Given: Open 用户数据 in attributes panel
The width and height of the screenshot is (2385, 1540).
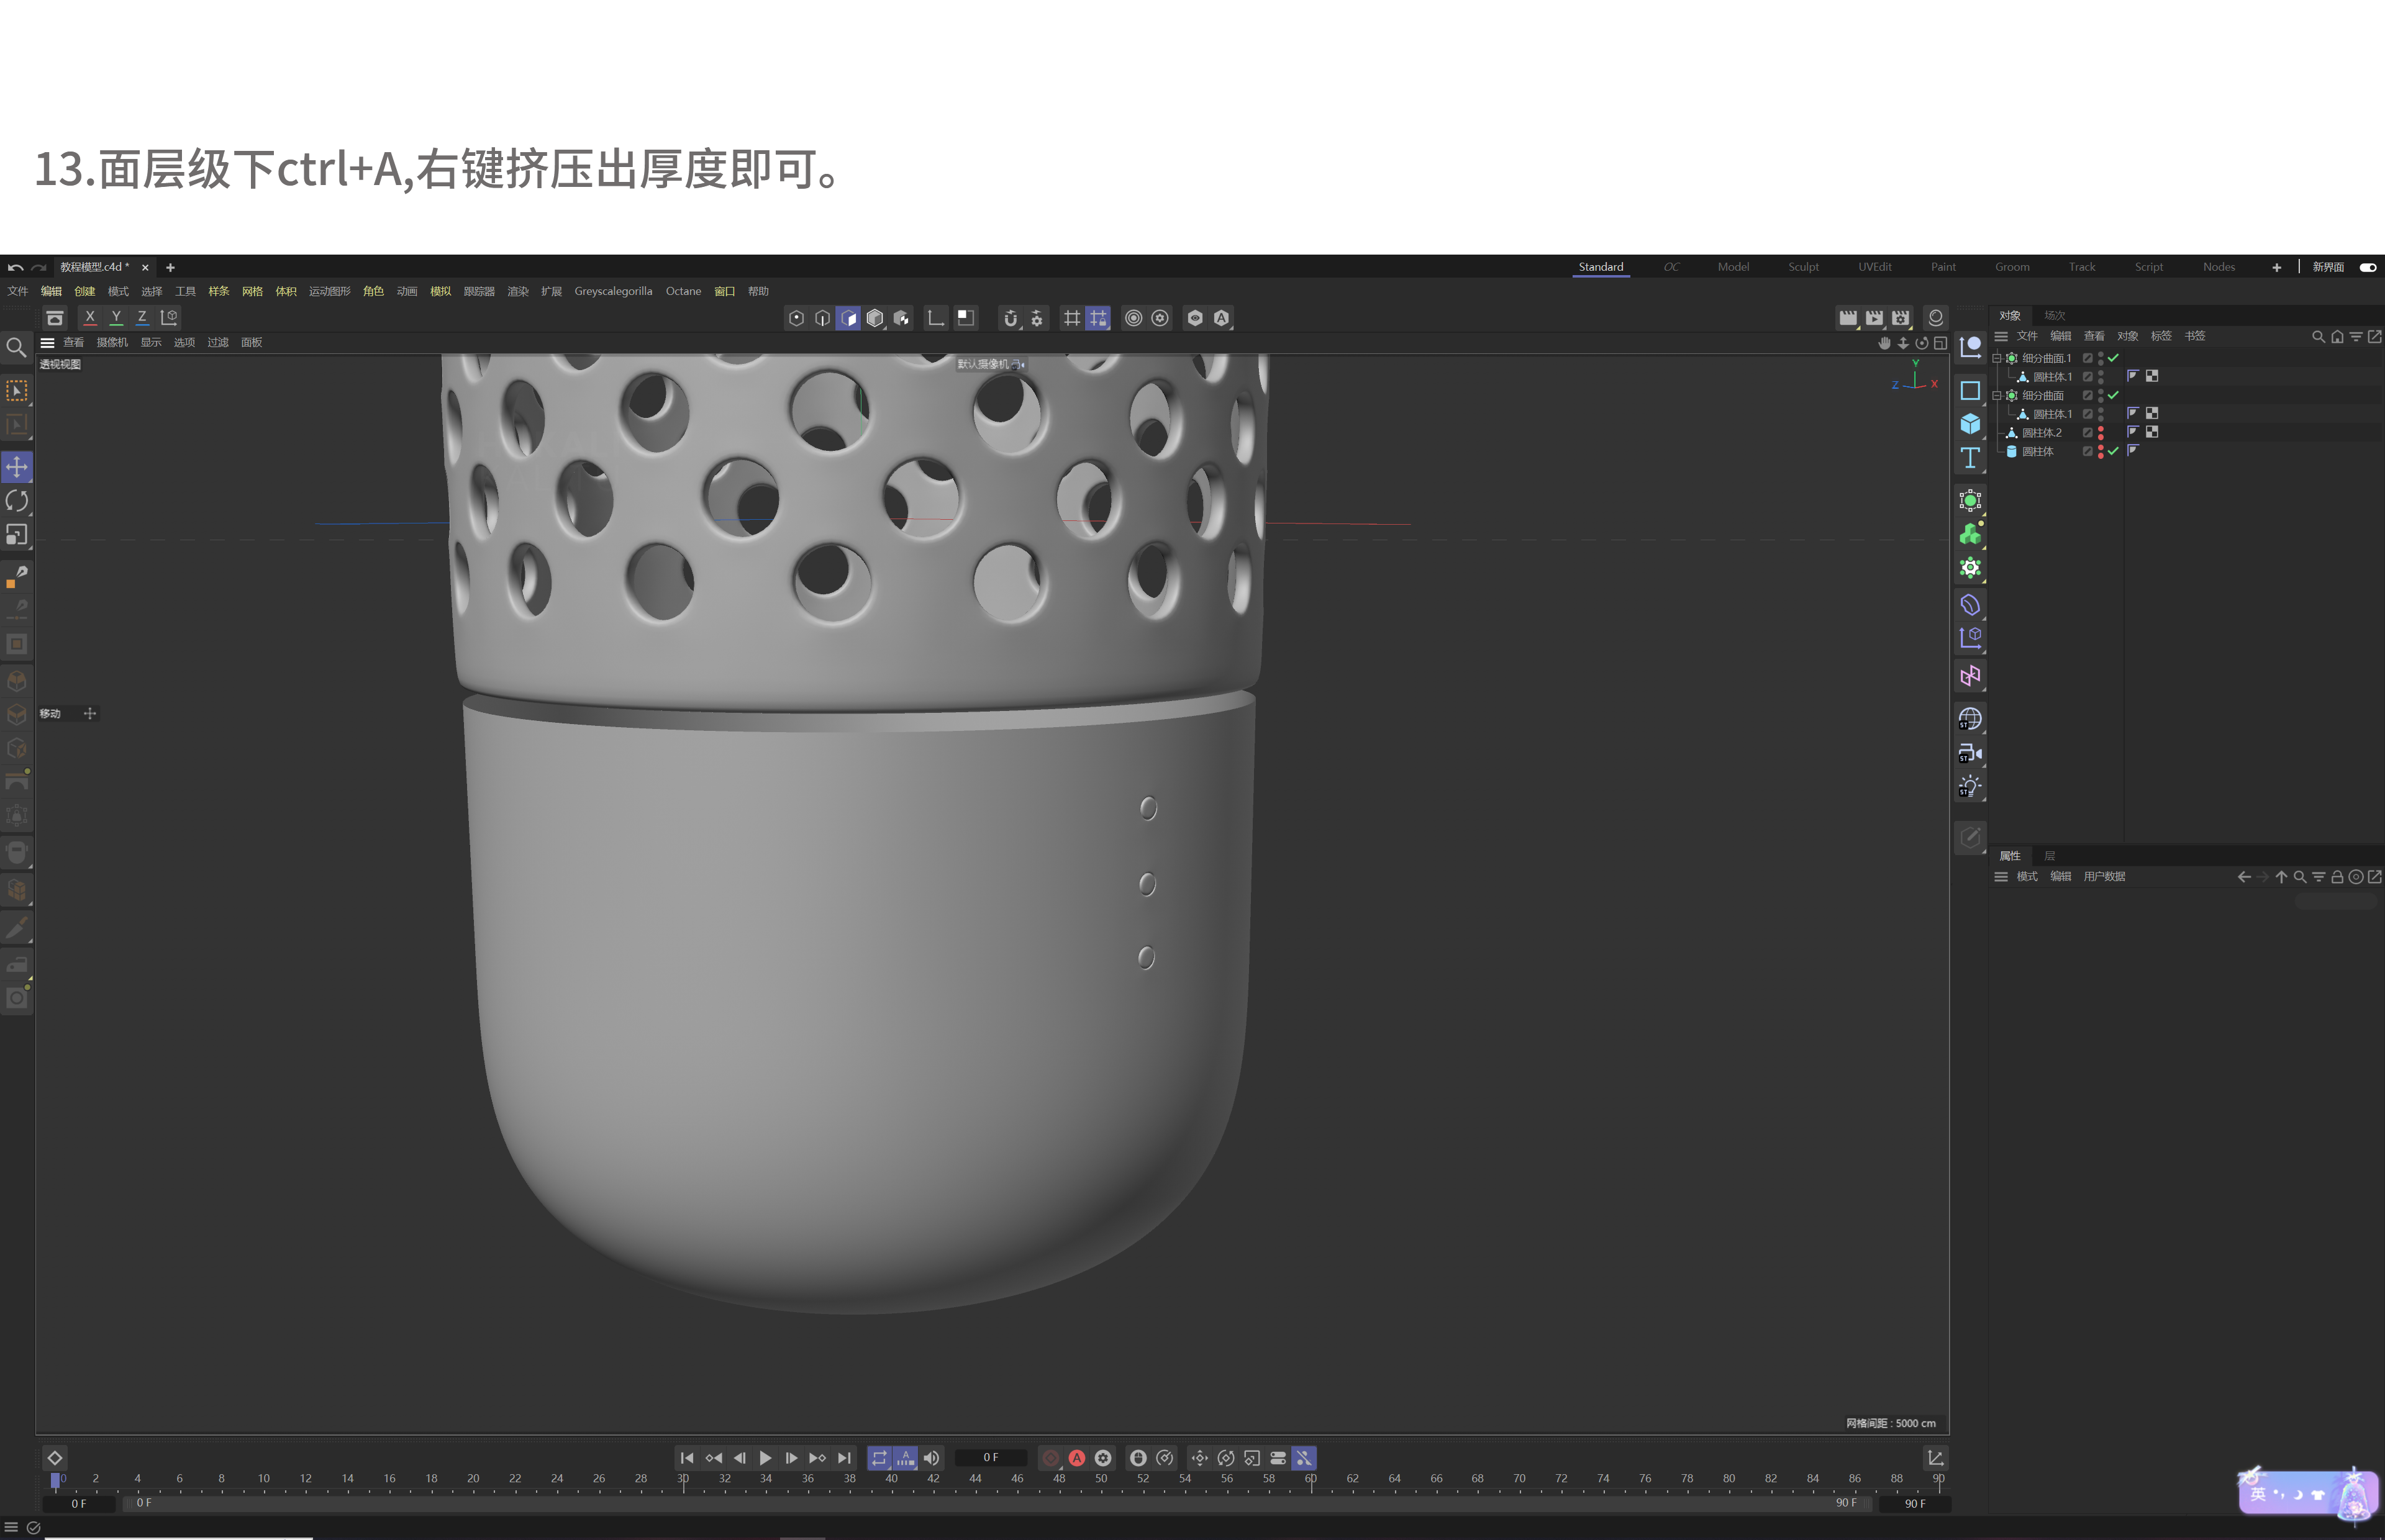Looking at the screenshot, I should point(2104,877).
